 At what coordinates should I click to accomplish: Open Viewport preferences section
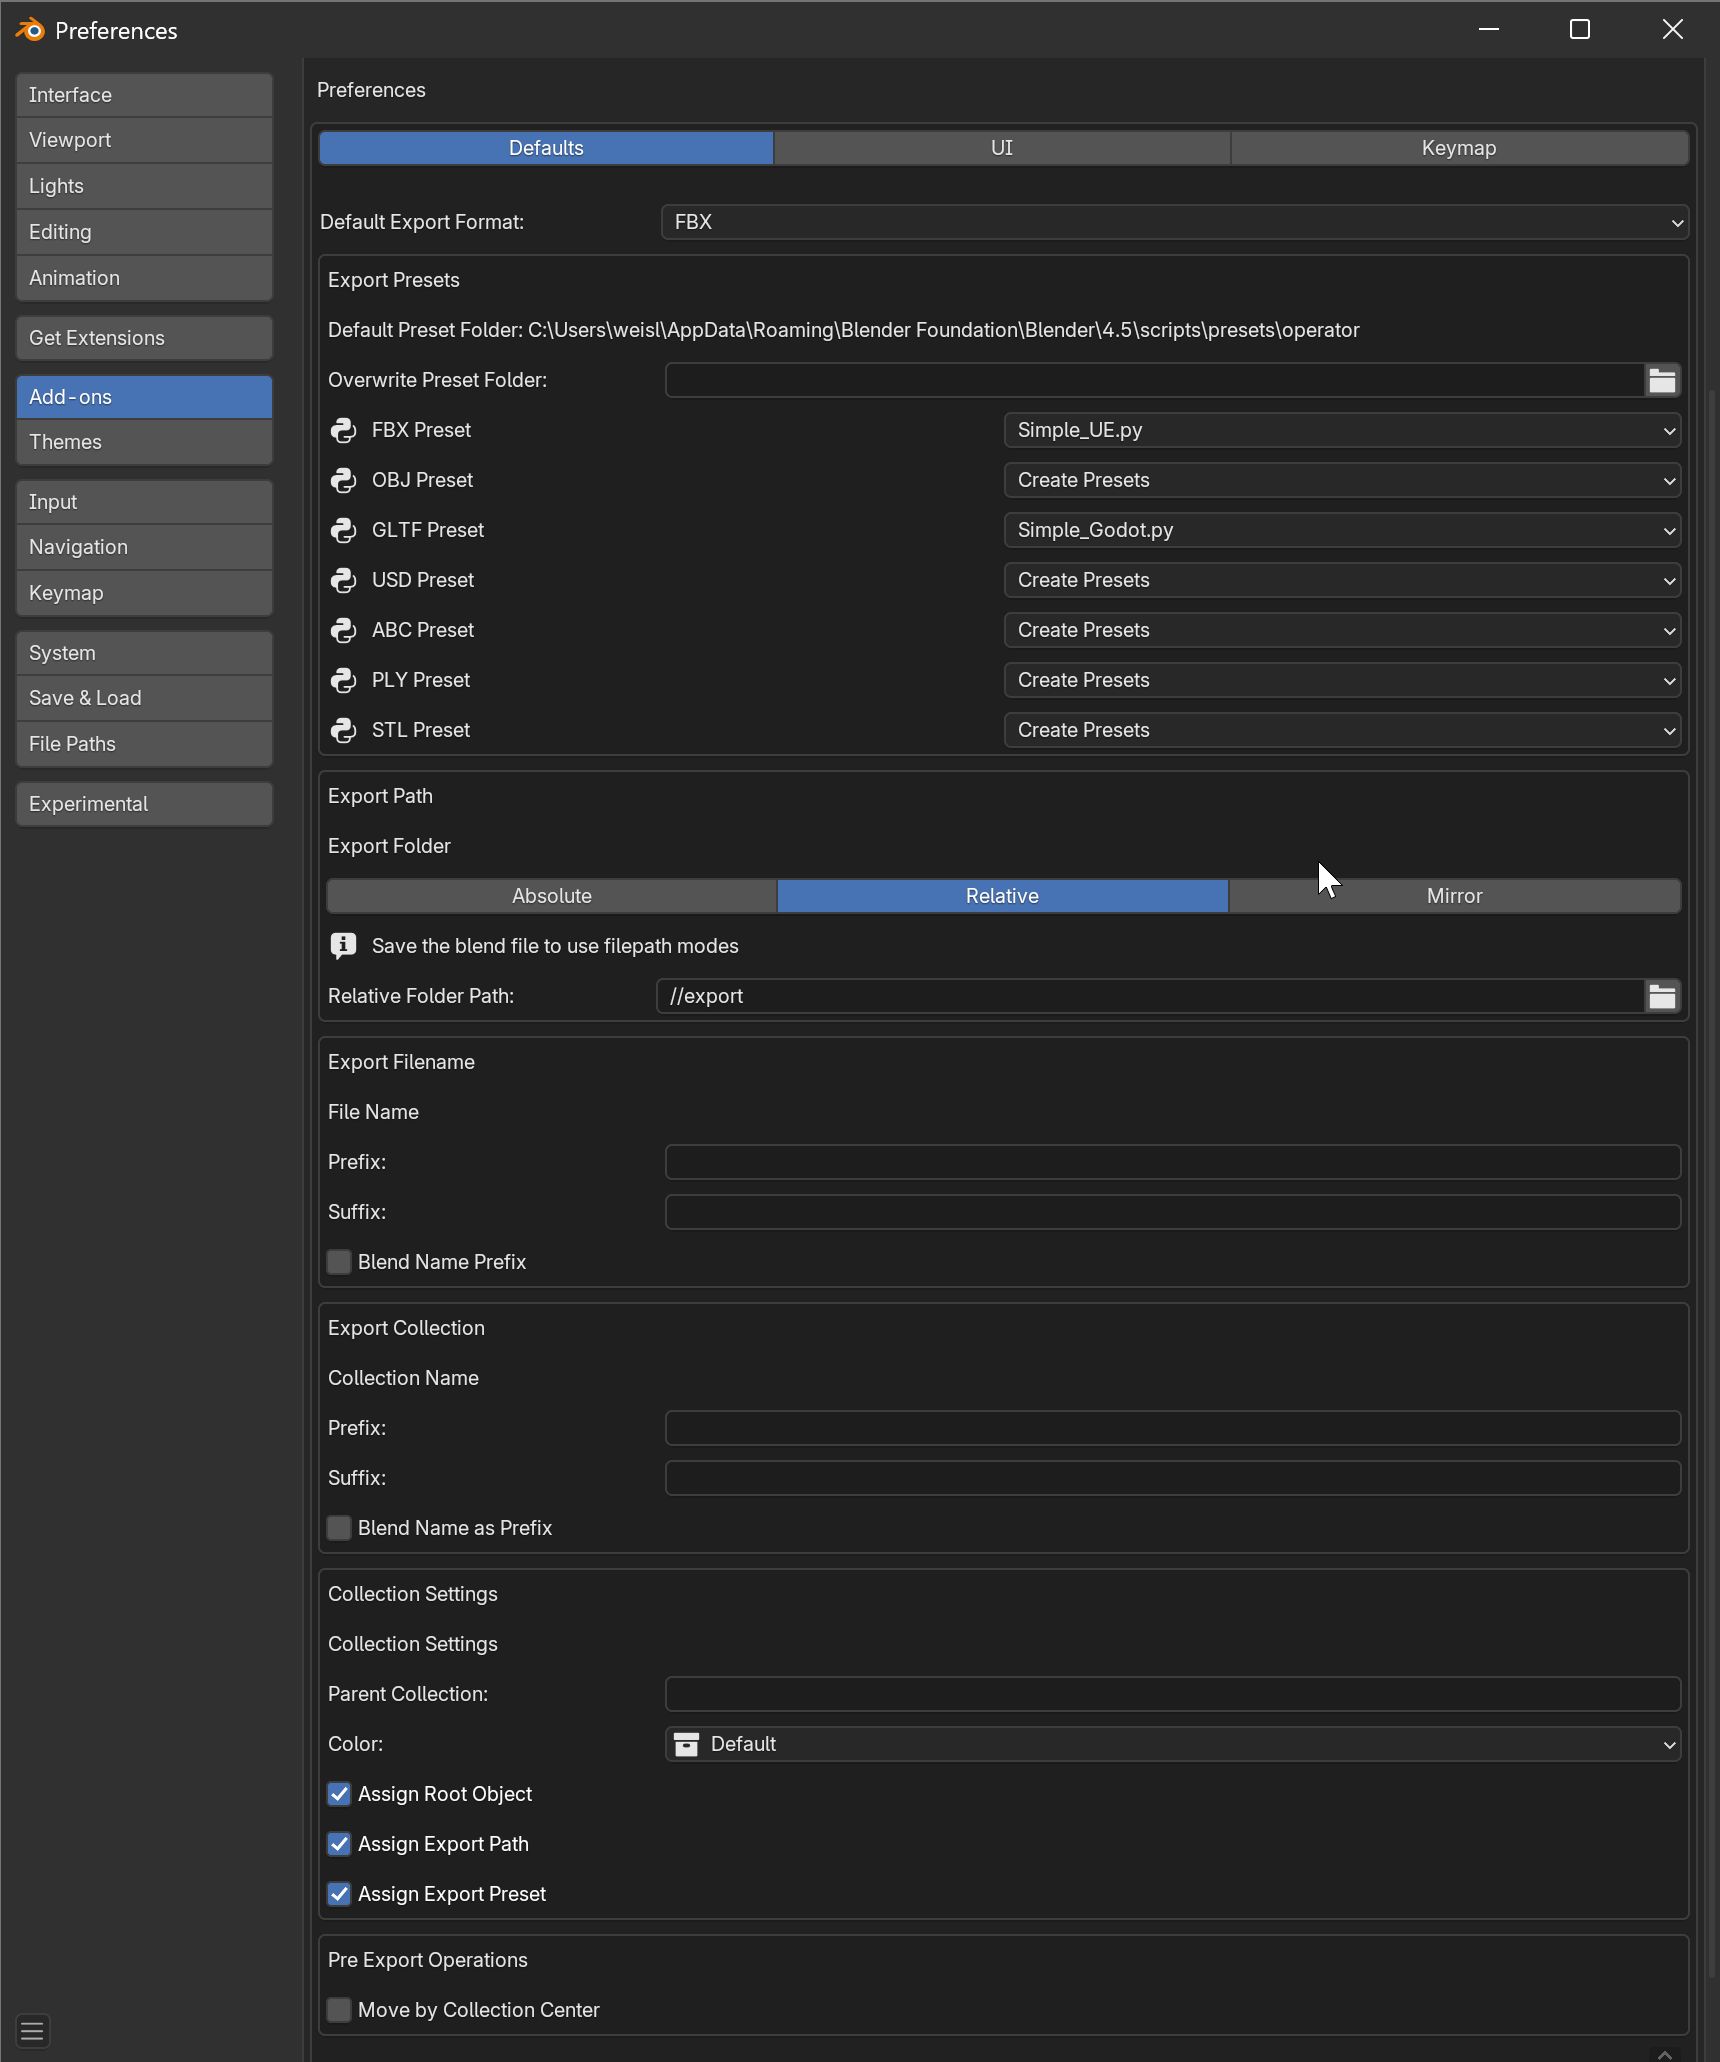(144, 140)
